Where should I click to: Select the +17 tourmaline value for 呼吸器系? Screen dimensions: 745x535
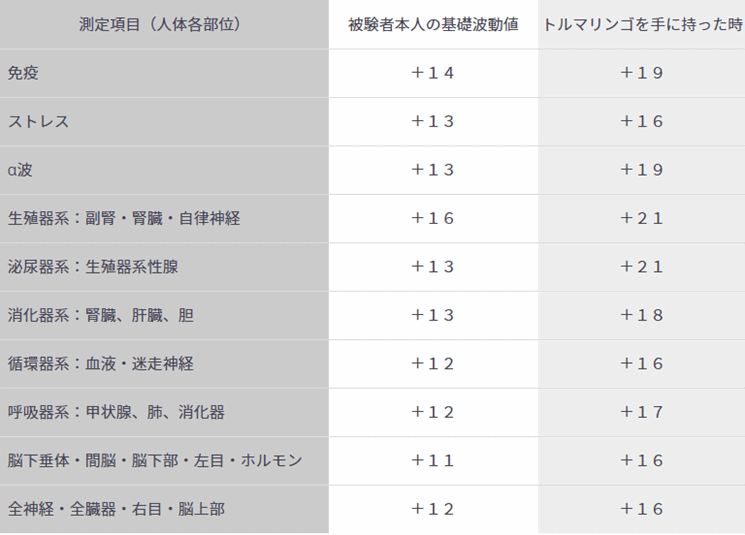[641, 412]
